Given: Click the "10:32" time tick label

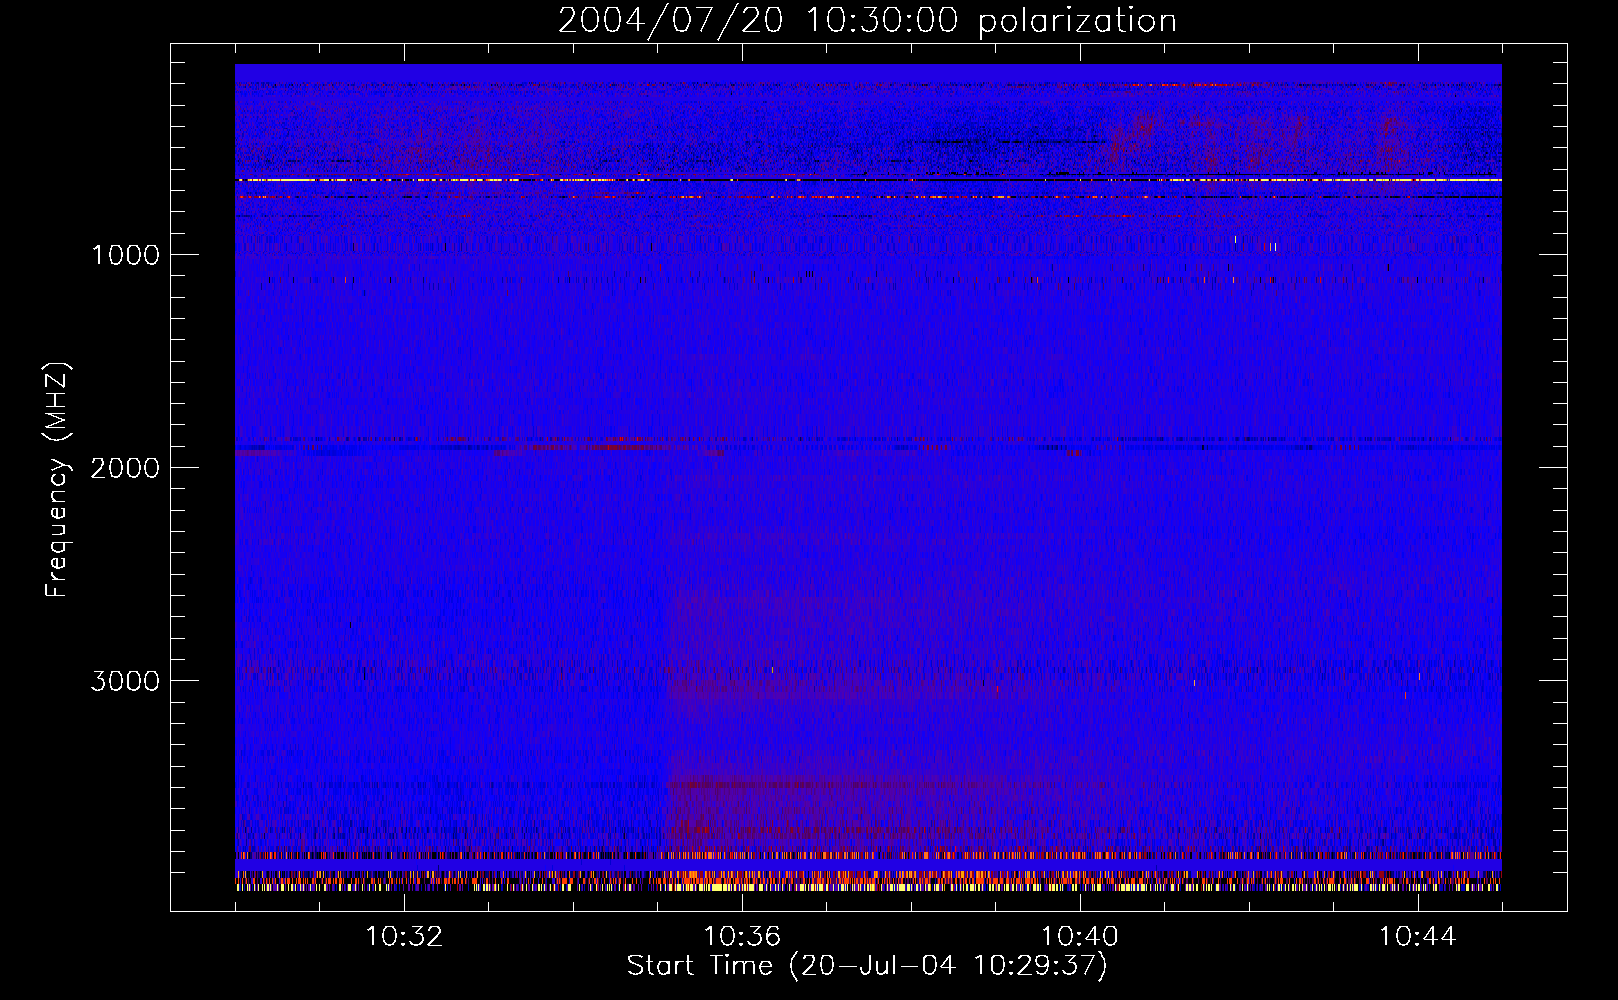Looking at the screenshot, I should click(404, 937).
